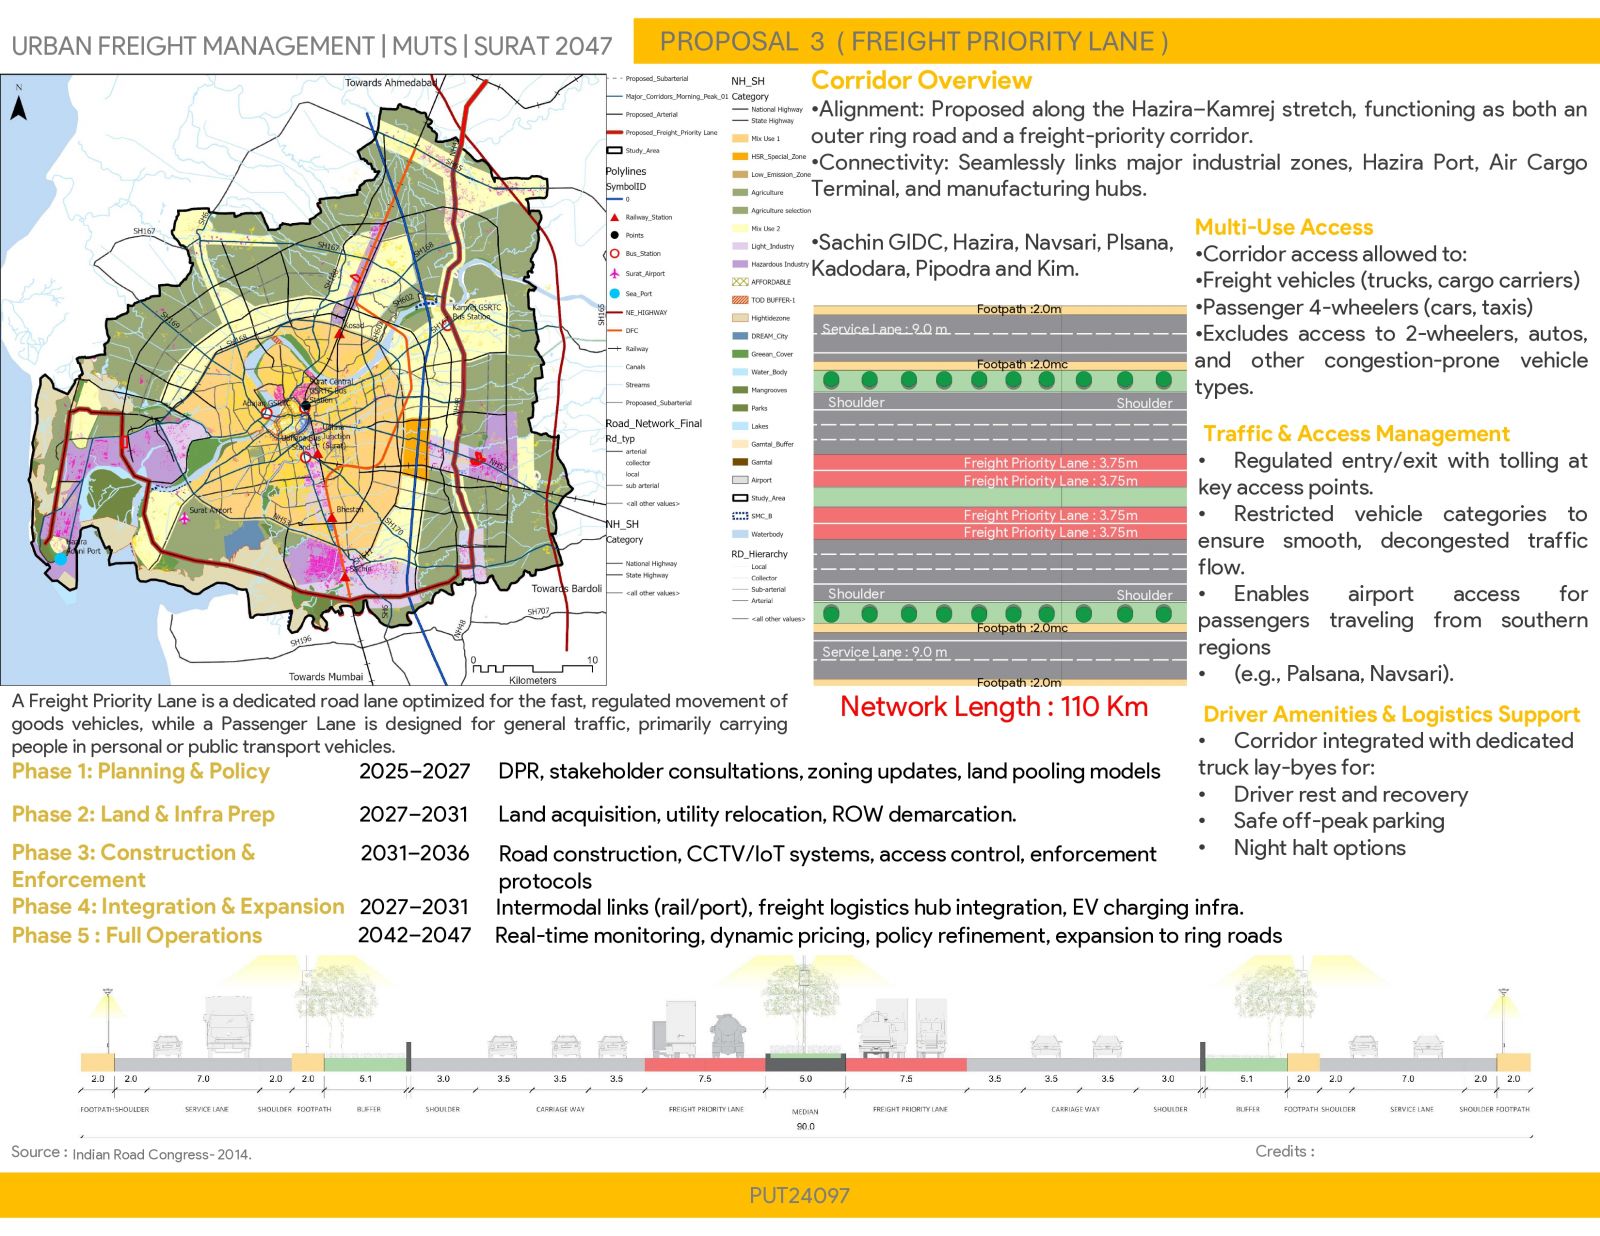Image resolution: width=1600 pixels, height=1236 pixels.
Task: Click the Bus_Station red ring legend symbol
Action: tap(615, 254)
